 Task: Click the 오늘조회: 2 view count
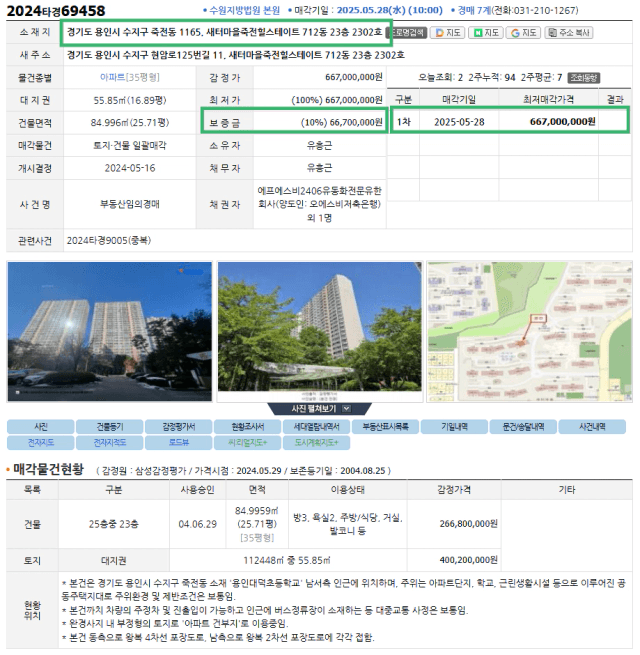(x=440, y=77)
